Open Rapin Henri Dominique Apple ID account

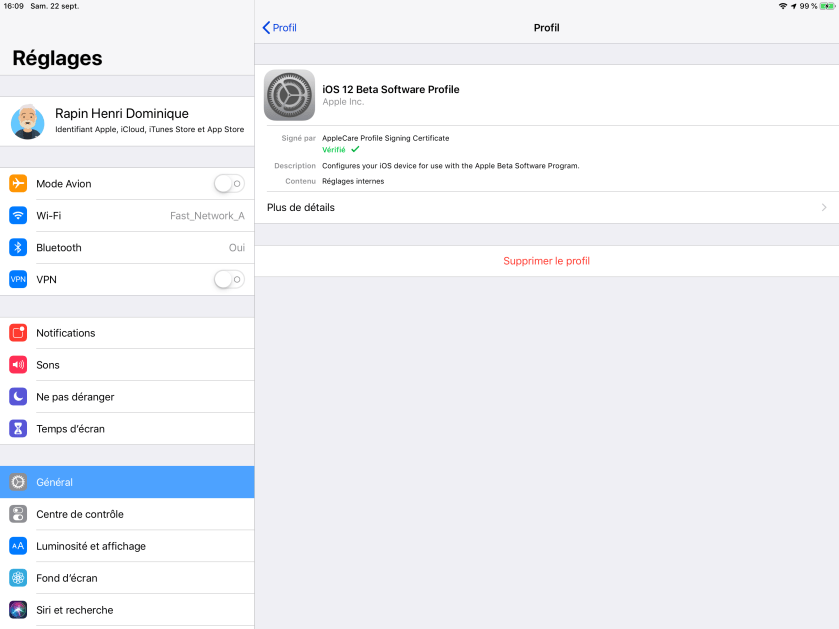(127, 121)
